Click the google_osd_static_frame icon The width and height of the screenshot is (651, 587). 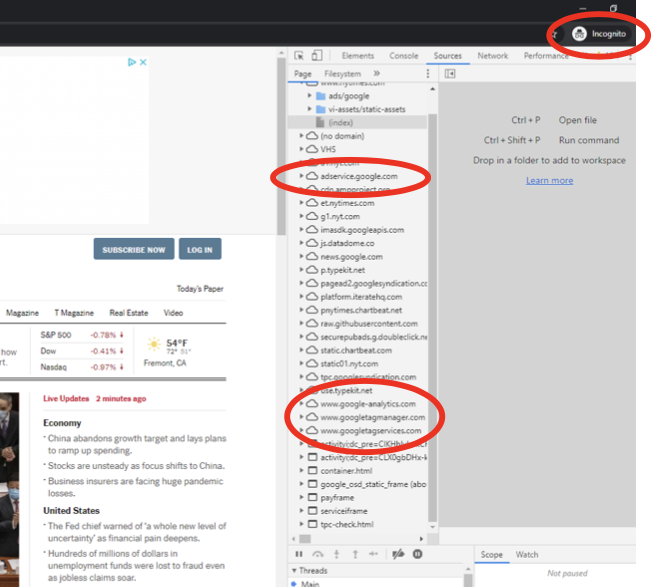[x=312, y=484]
